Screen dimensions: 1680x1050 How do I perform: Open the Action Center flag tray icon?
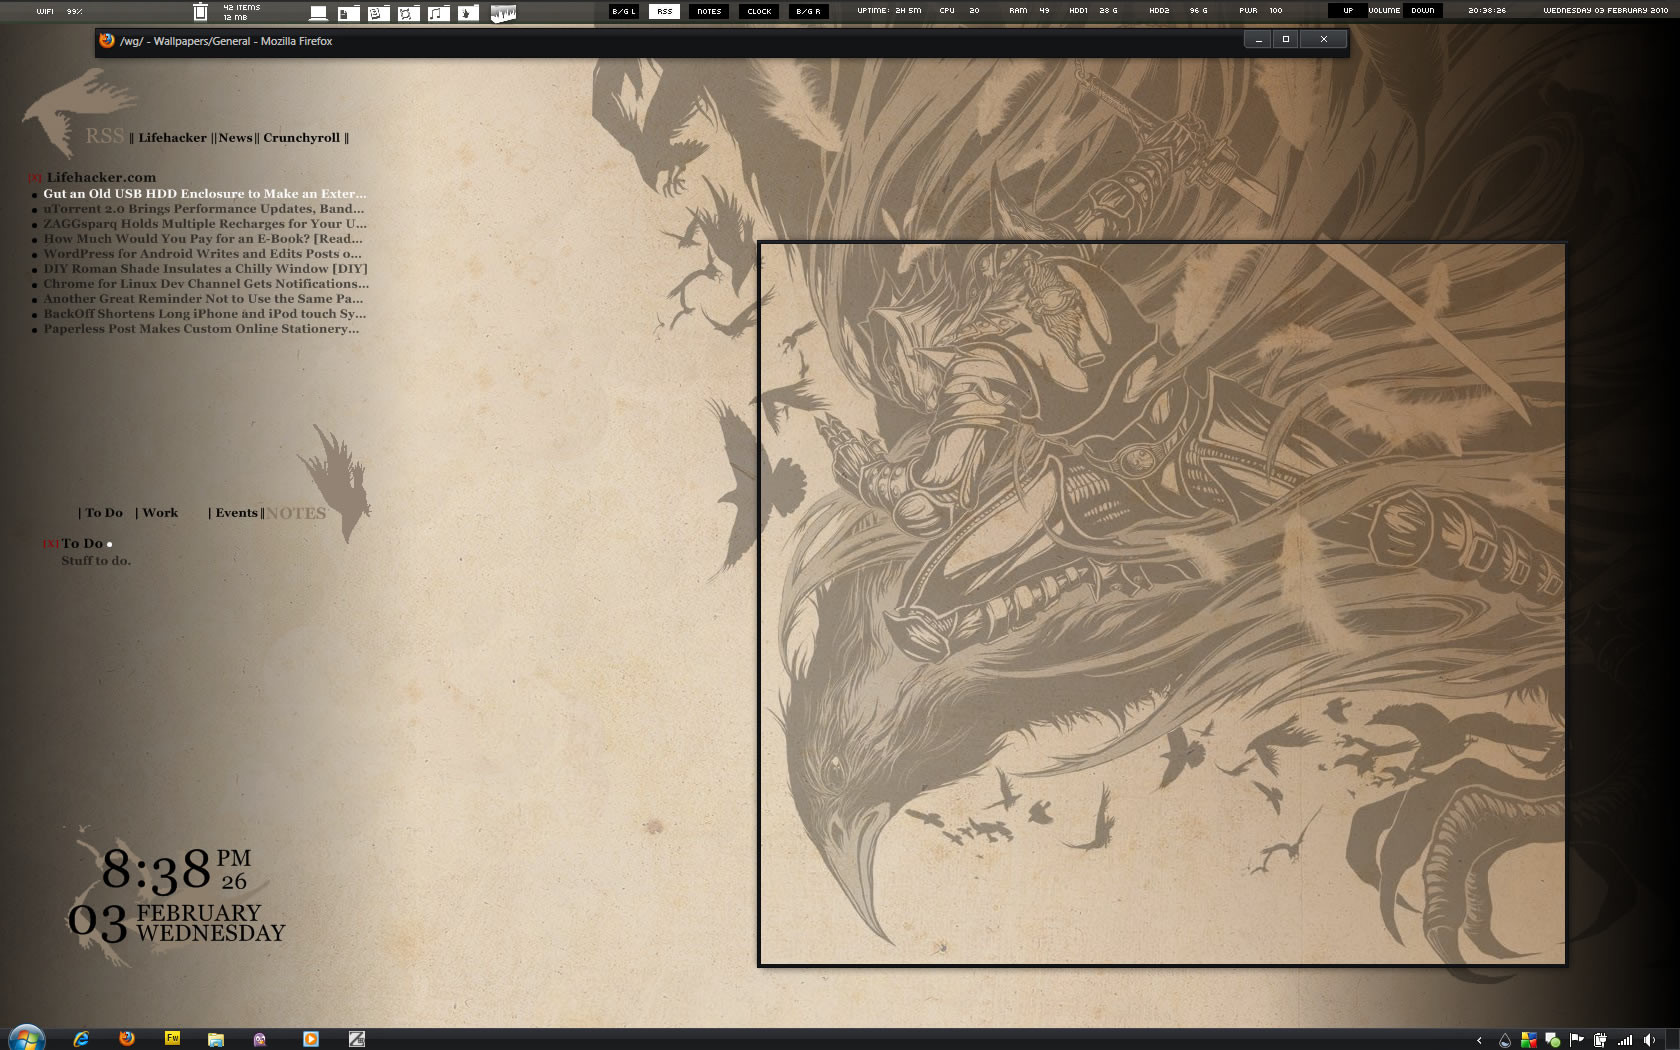pyautogui.click(x=1577, y=1040)
